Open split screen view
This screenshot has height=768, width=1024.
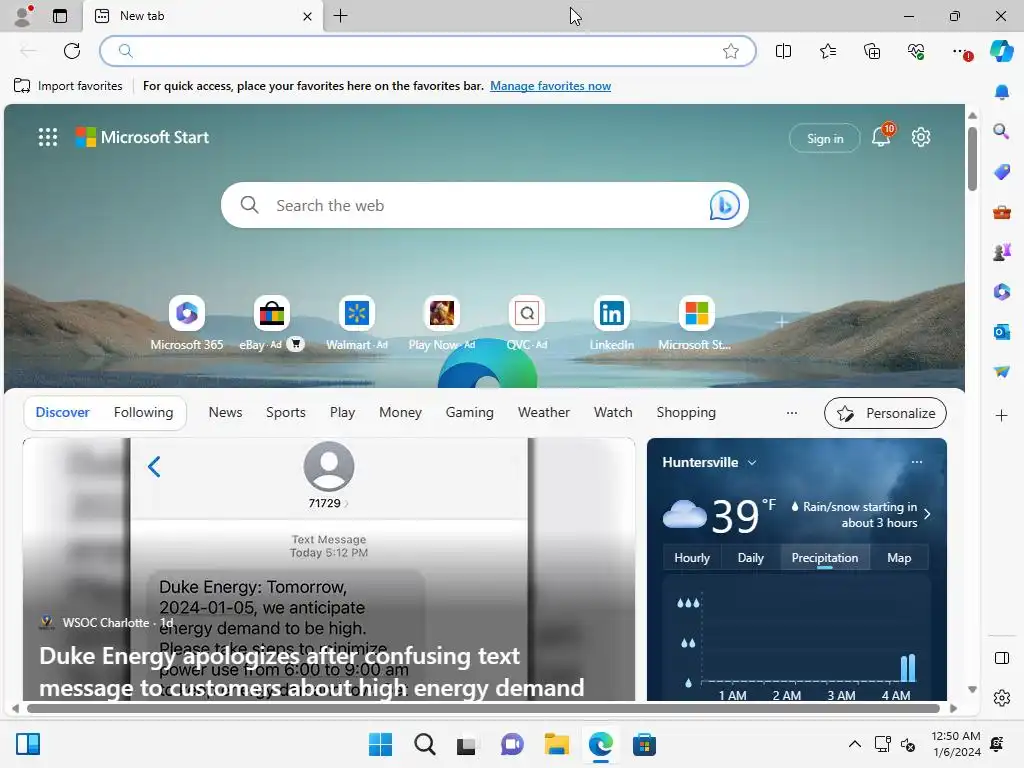click(x=783, y=51)
